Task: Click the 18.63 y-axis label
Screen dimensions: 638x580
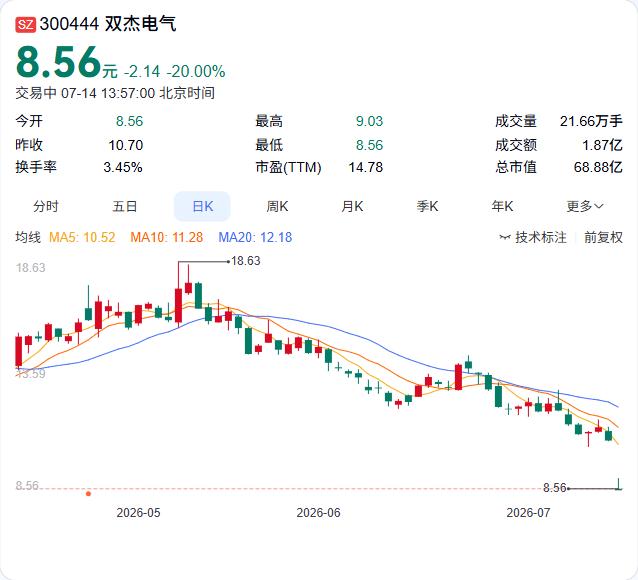Action: (31, 268)
